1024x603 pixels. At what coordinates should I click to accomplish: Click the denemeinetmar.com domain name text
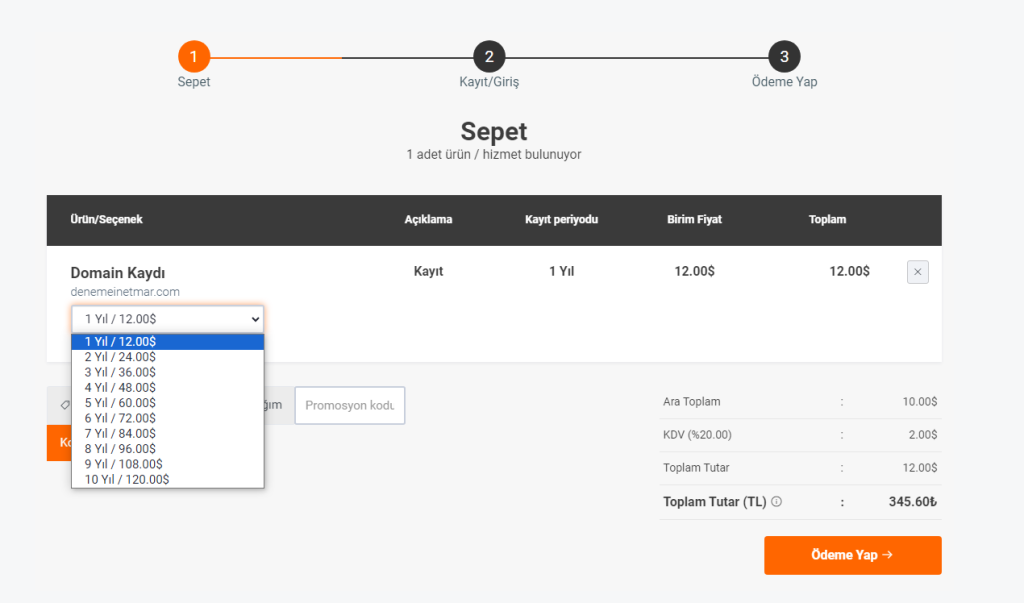[x=125, y=292]
